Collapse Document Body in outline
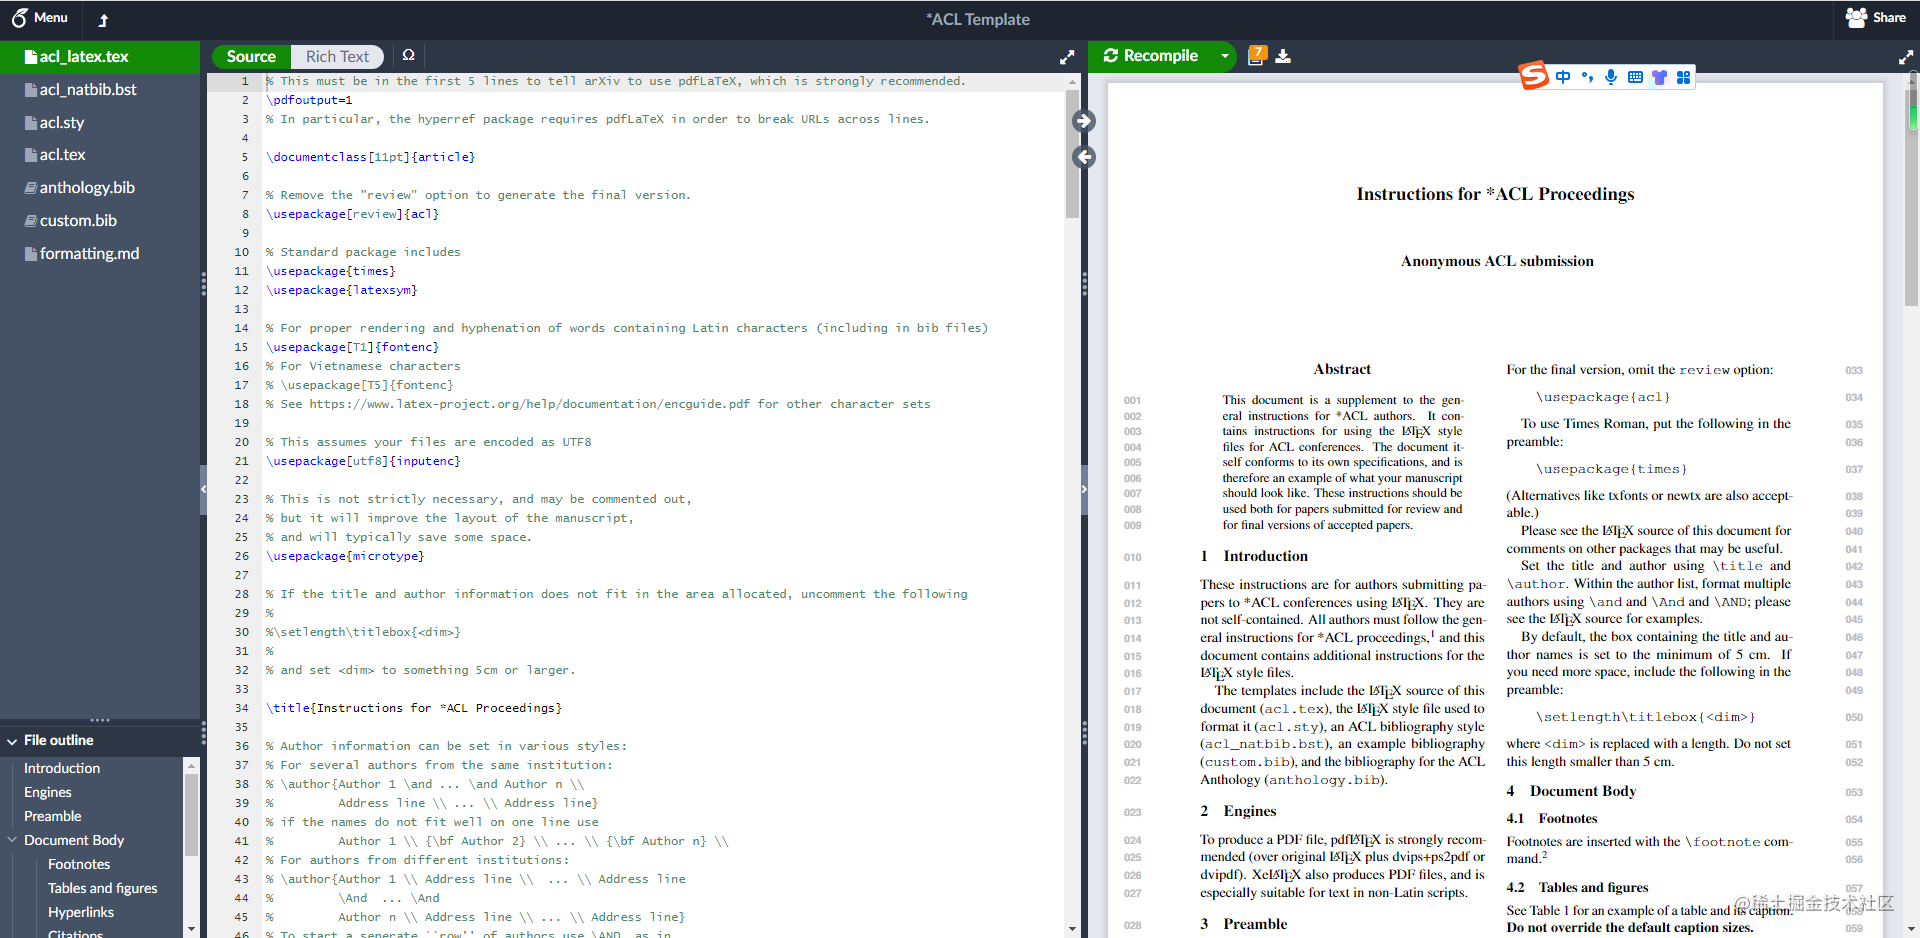Image resolution: width=1920 pixels, height=938 pixels. tap(13, 840)
